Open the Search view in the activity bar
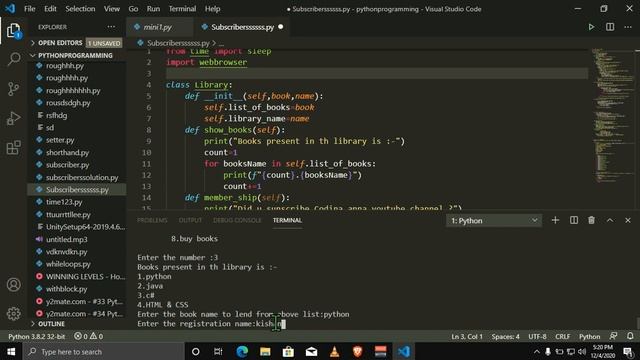 (13, 59)
